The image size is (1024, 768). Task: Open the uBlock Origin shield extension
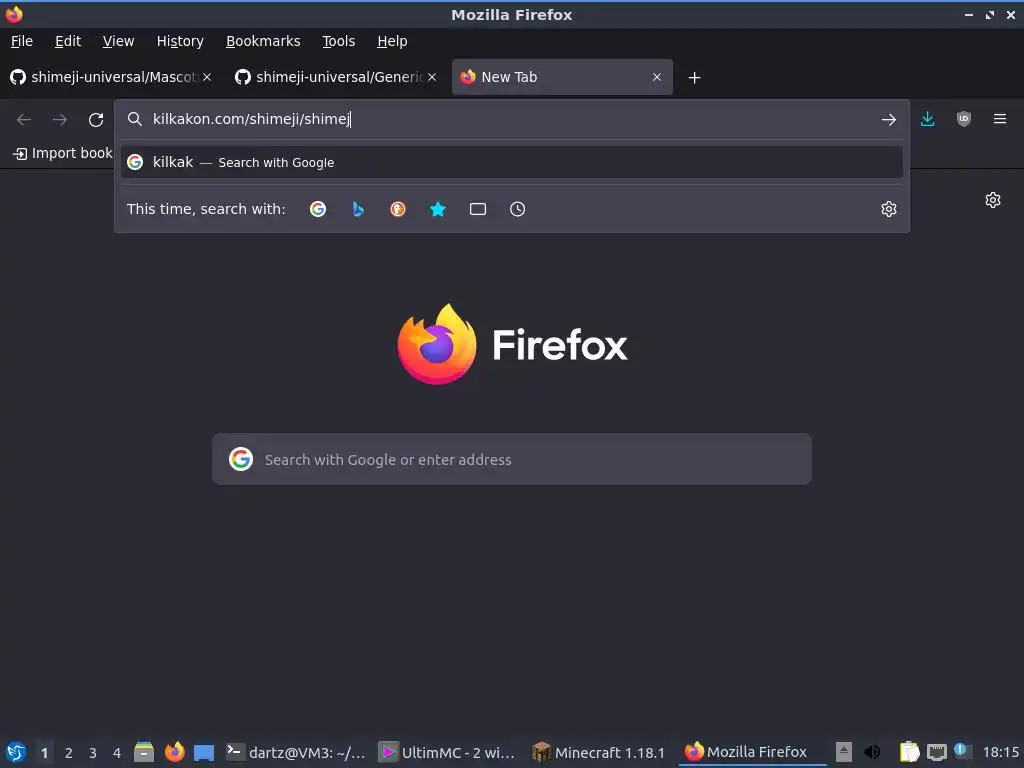pos(963,119)
